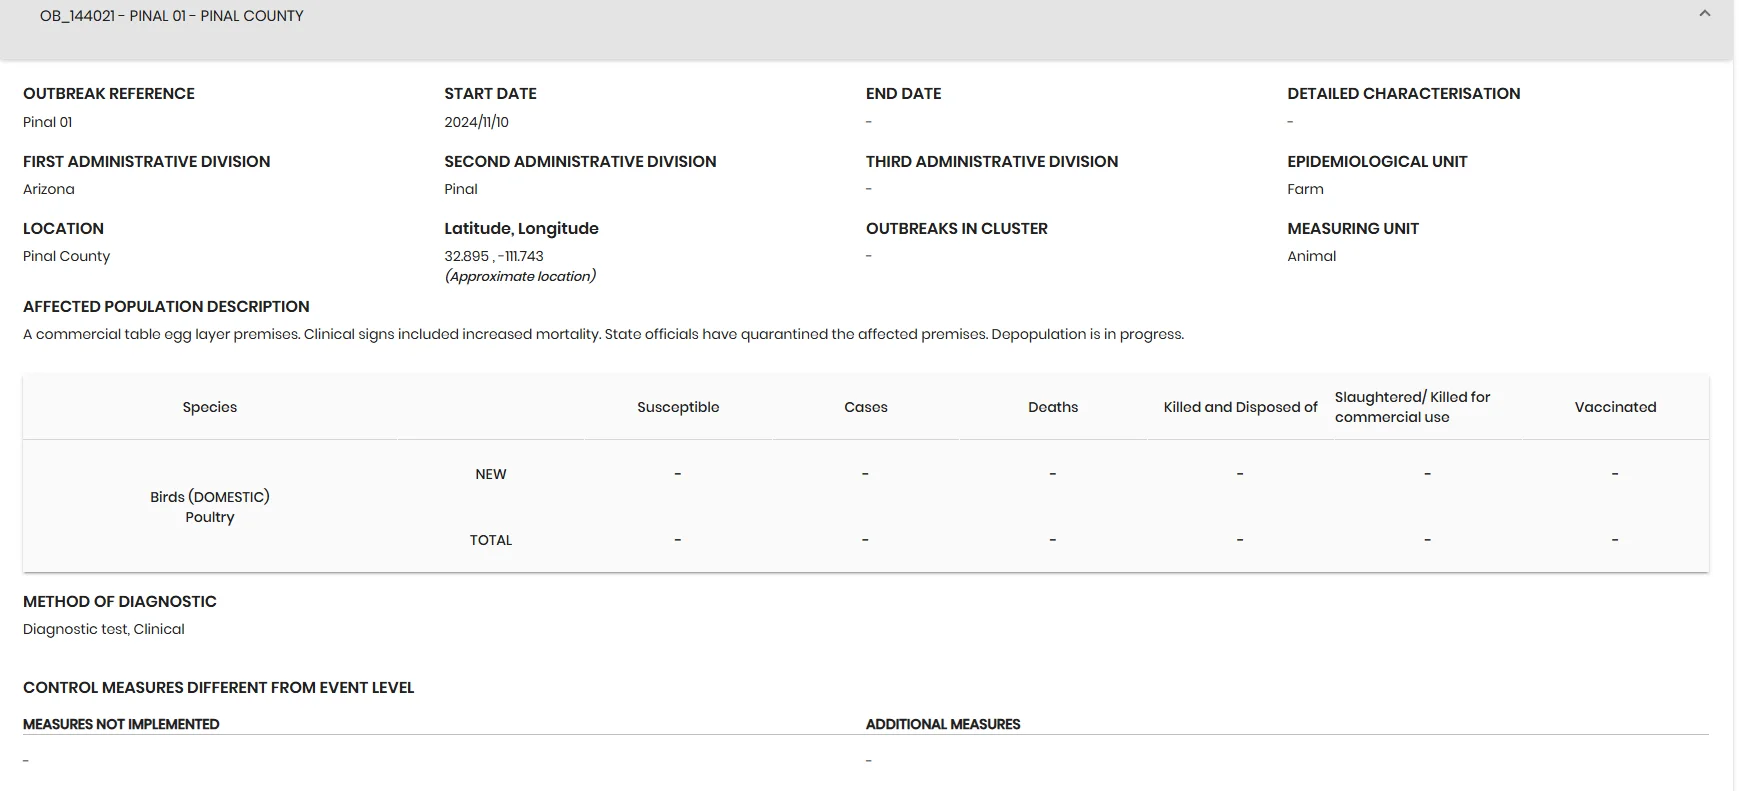The width and height of the screenshot is (1739, 791).
Task: Click the Approximate location note
Action: click(x=520, y=276)
